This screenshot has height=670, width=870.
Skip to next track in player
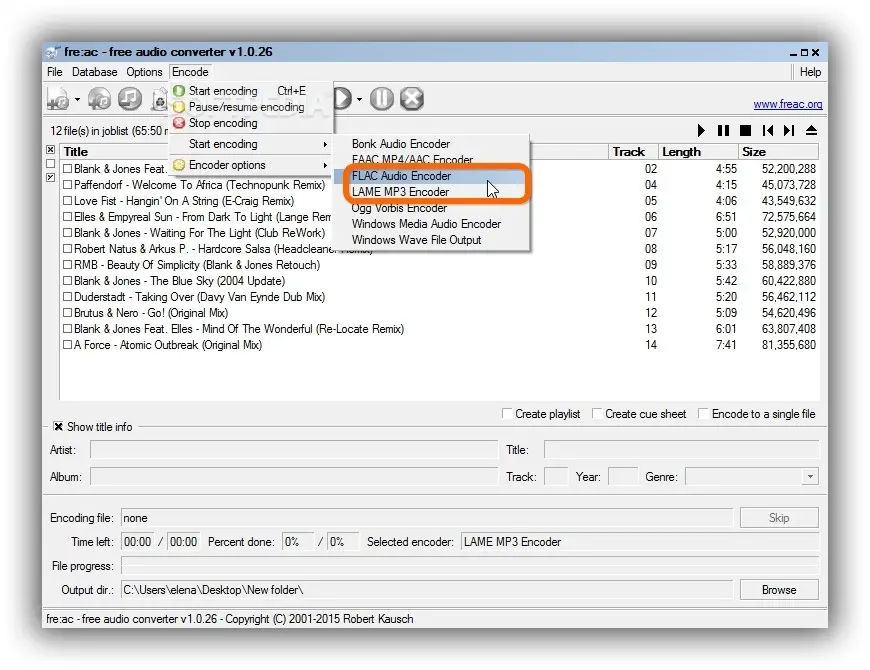789,131
